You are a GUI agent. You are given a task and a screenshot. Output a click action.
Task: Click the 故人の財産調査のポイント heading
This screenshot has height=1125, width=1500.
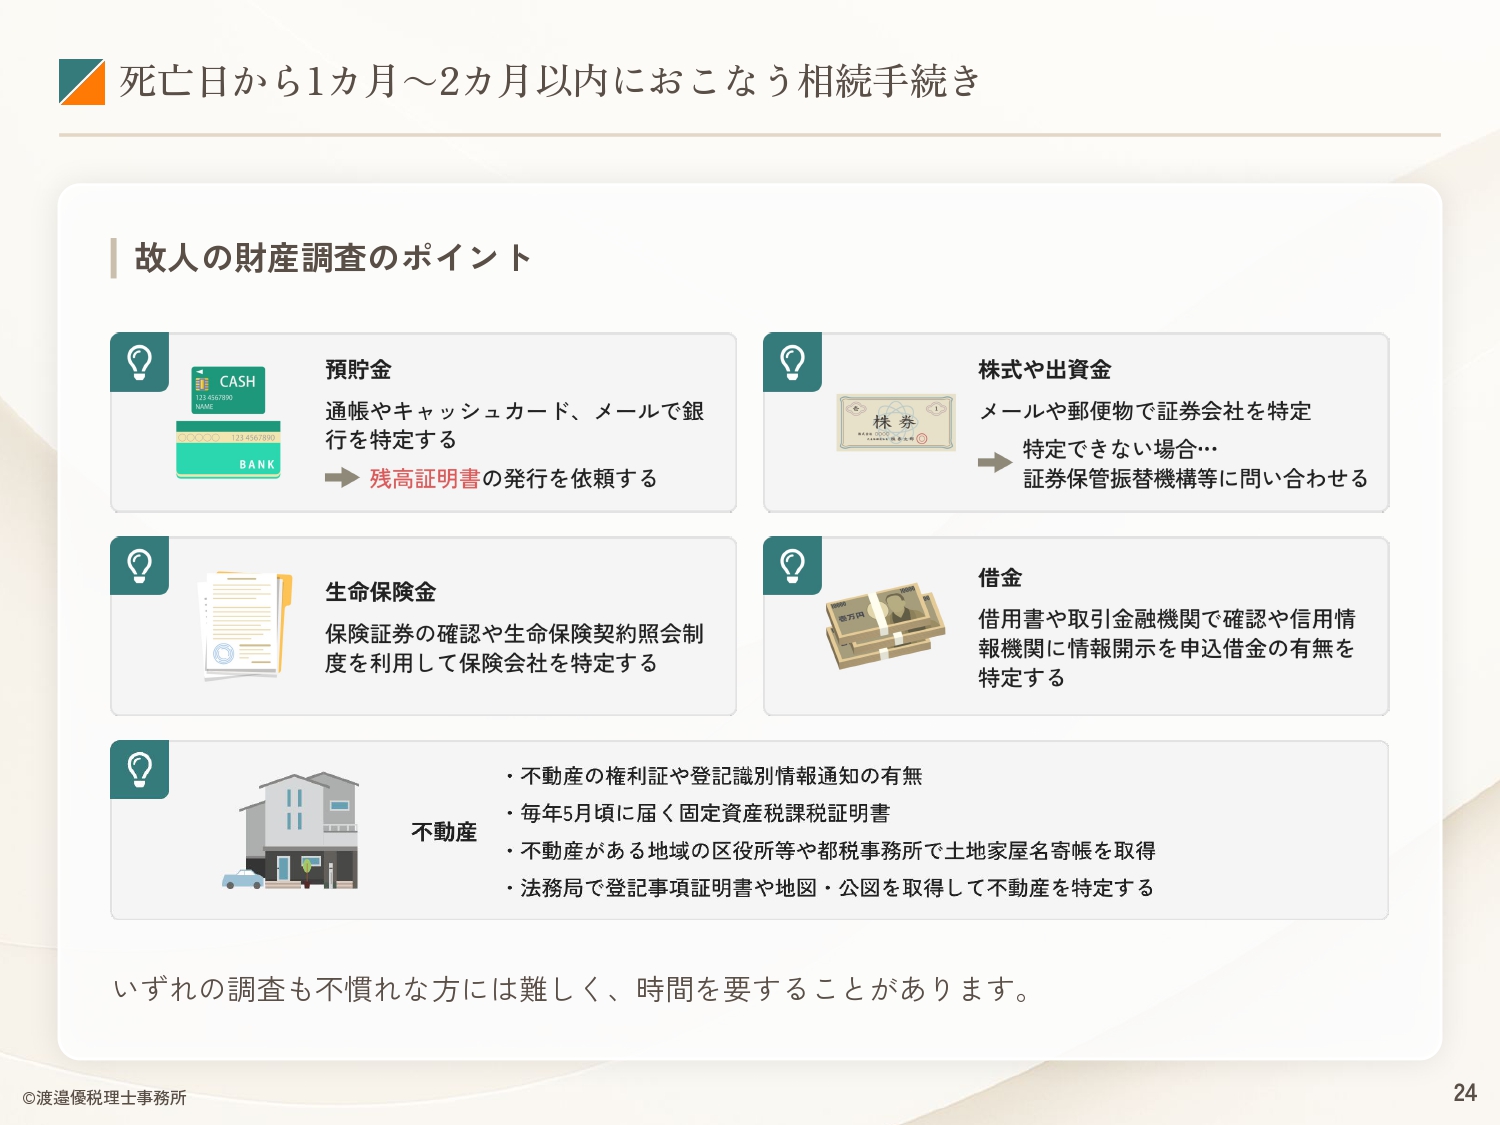click(333, 258)
